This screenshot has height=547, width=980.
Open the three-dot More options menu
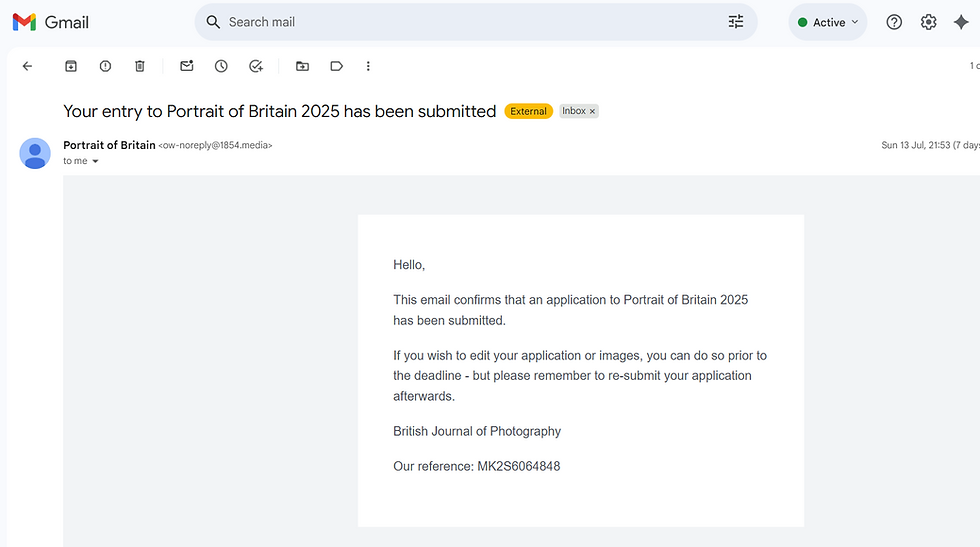click(x=368, y=66)
